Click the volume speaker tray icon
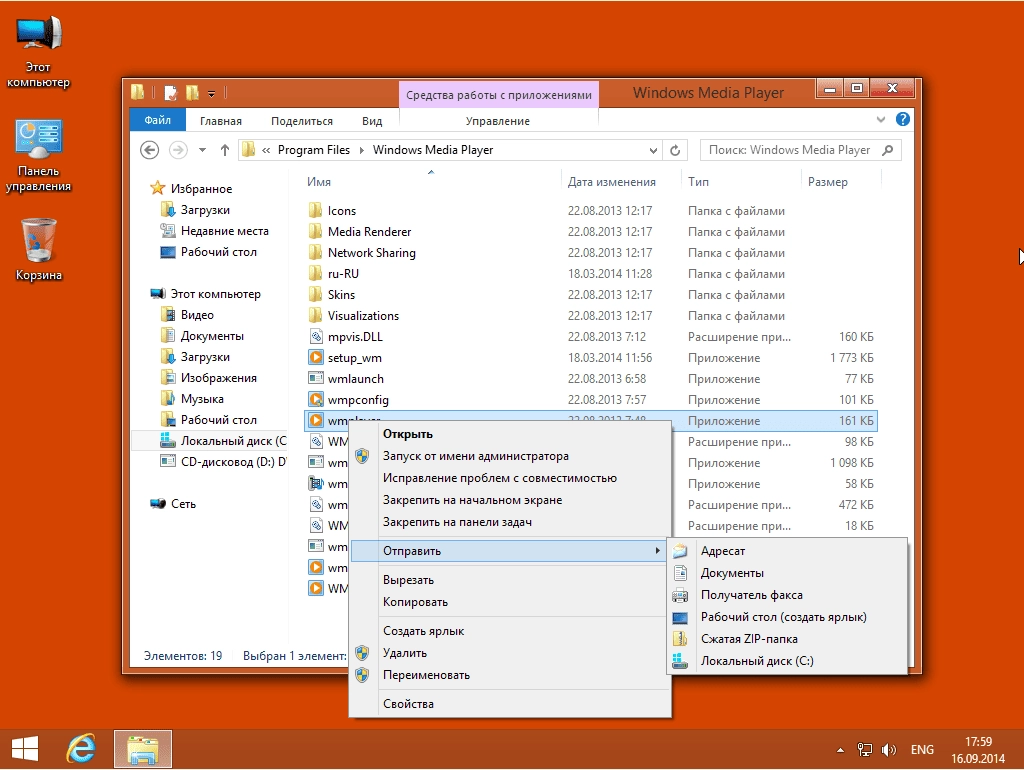The image size is (1024, 770). pyautogui.click(x=889, y=750)
